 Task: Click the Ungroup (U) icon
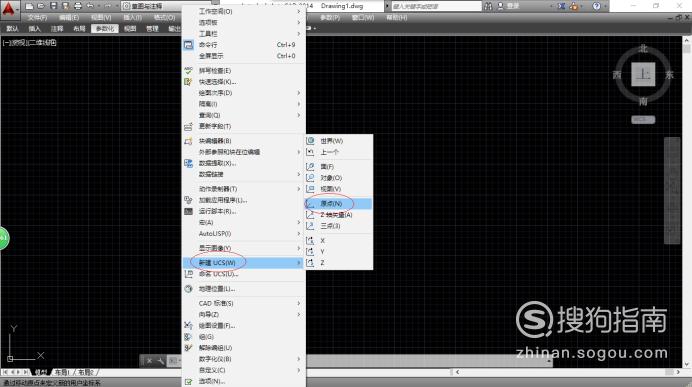tap(188, 348)
